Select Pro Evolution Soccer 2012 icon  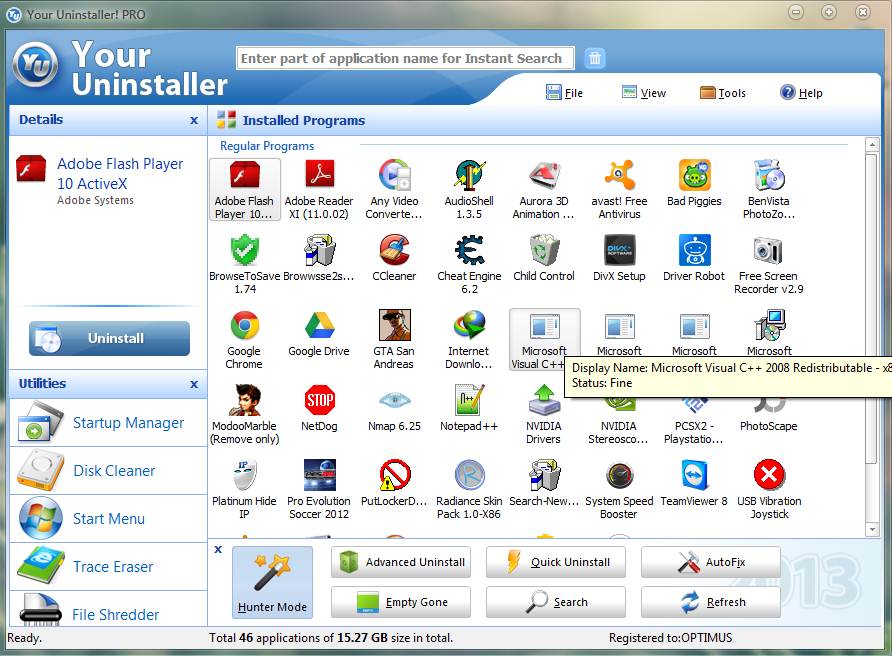[x=320, y=475]
